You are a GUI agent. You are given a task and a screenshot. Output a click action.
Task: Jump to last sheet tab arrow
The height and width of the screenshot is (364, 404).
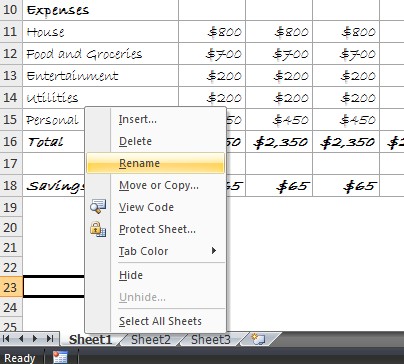pyautogui.click(x=50, y=339)
